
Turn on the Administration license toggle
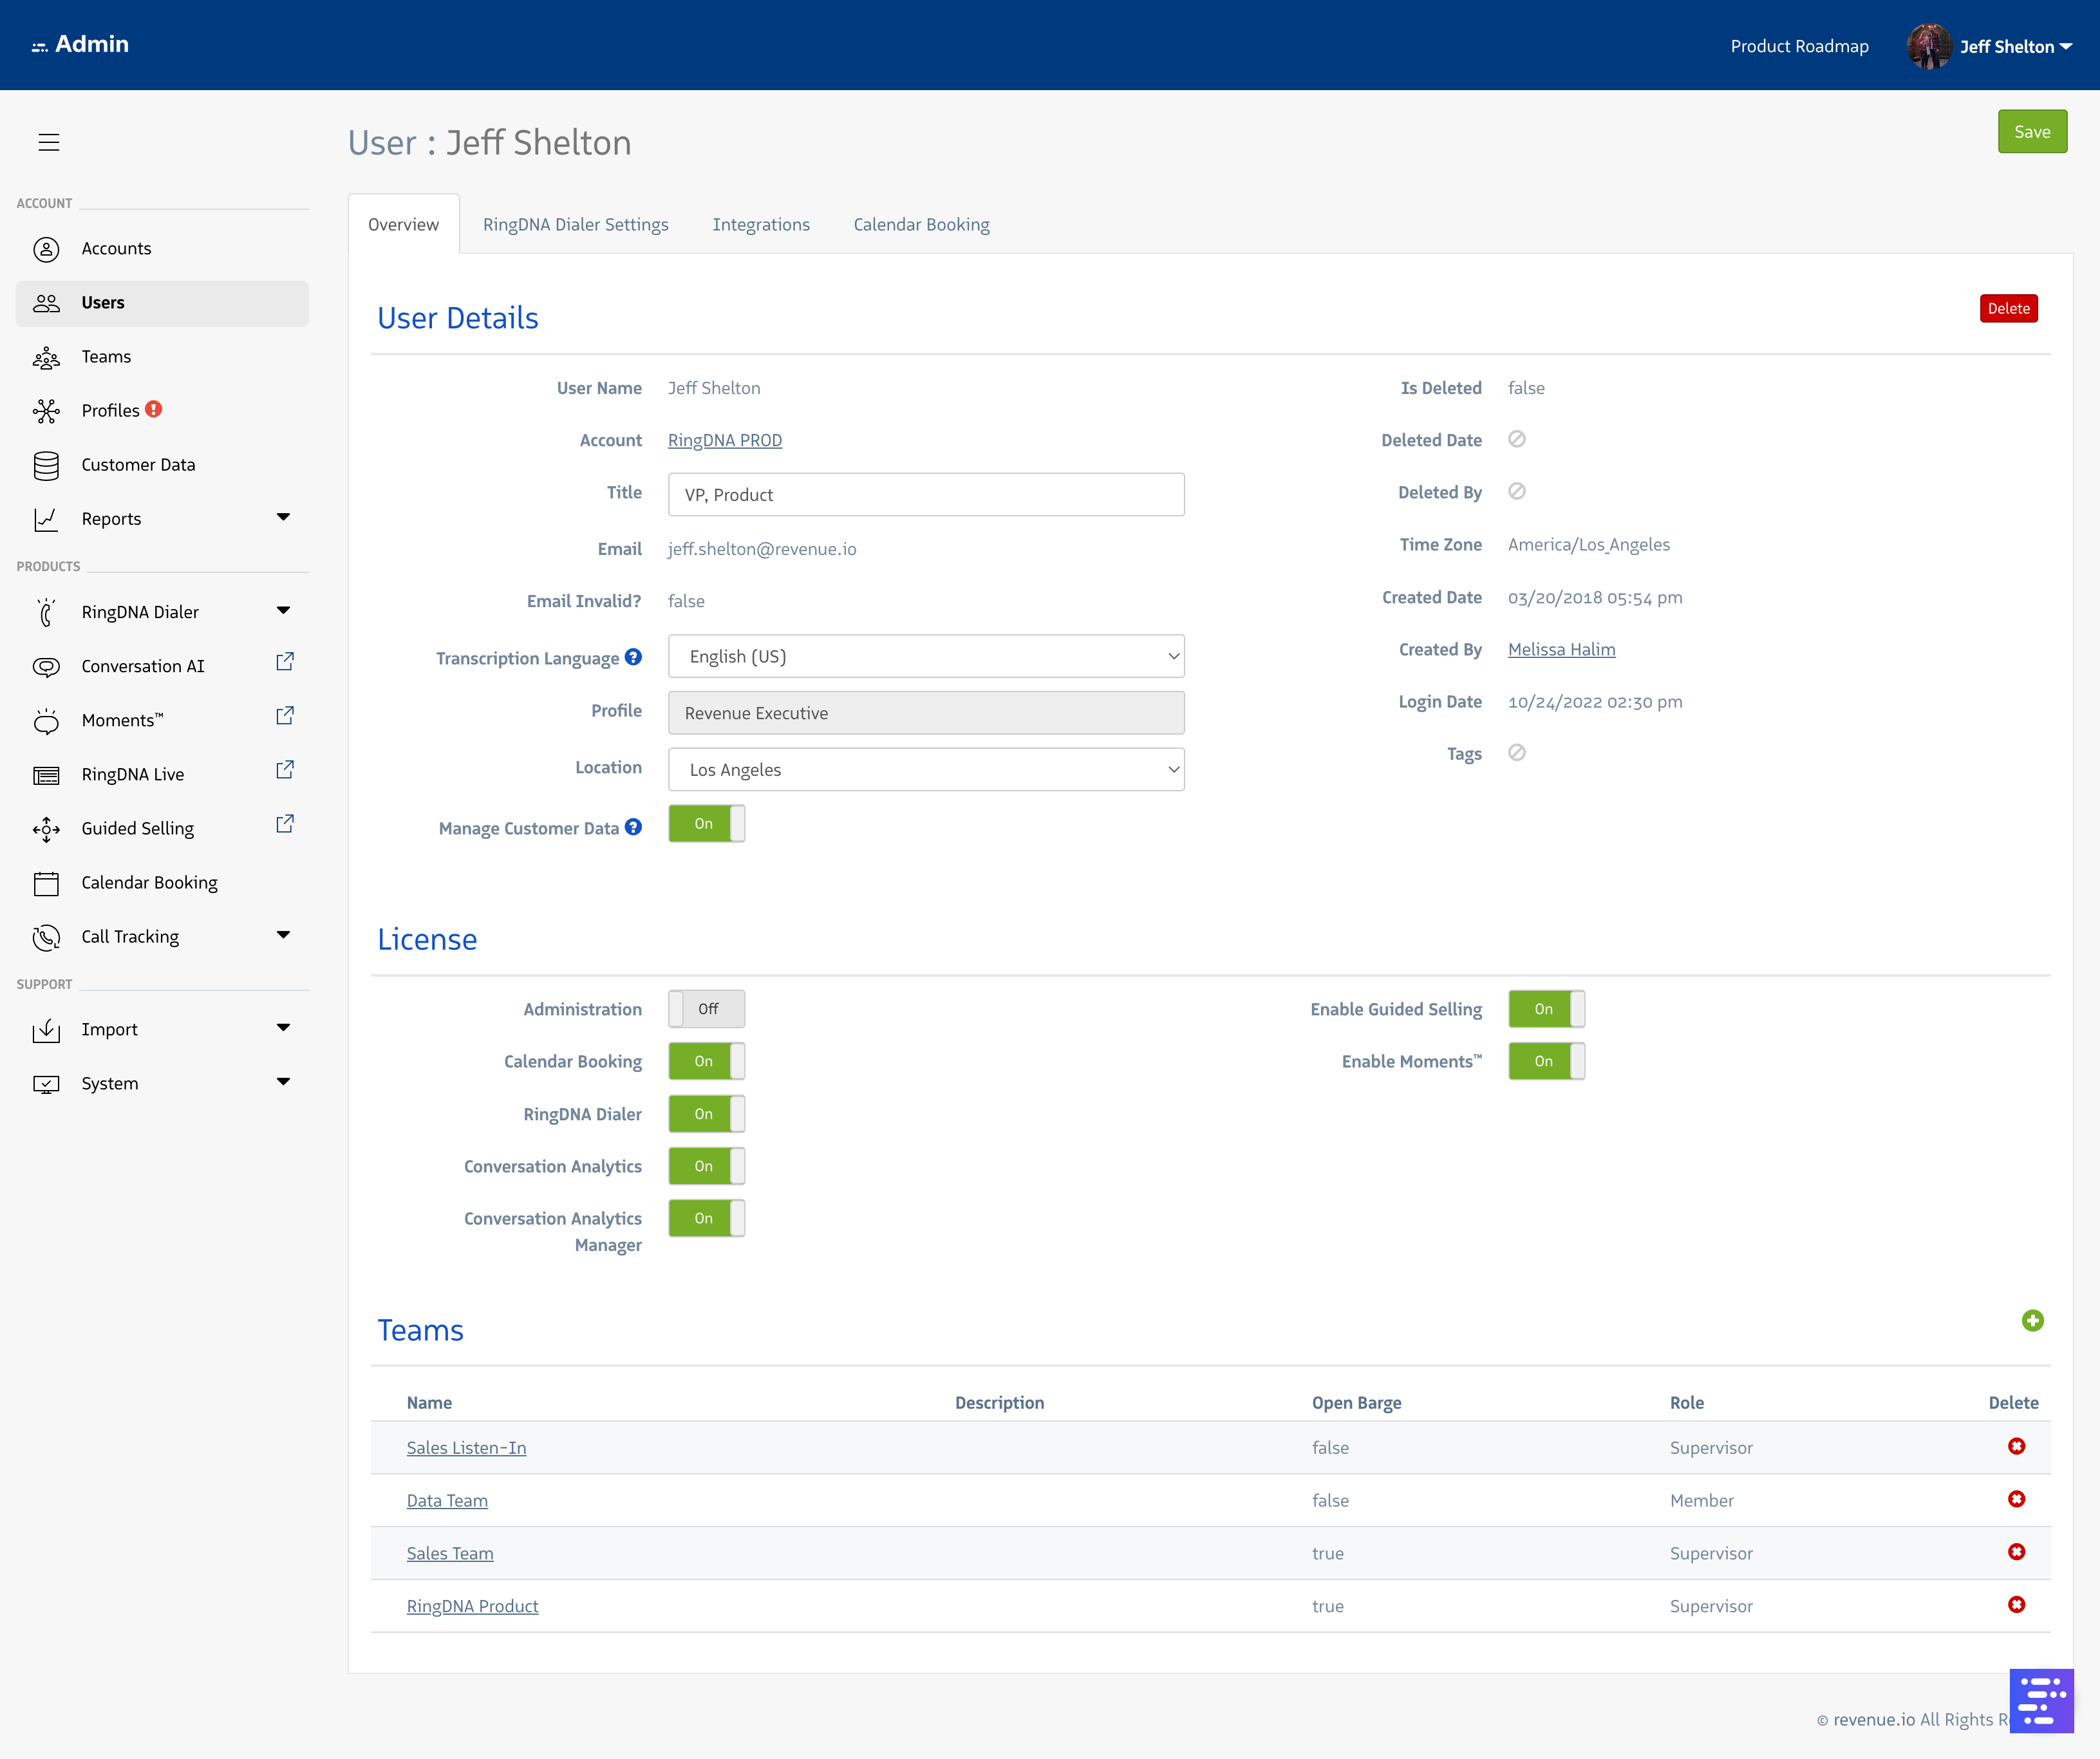(x=706, y=1009)
